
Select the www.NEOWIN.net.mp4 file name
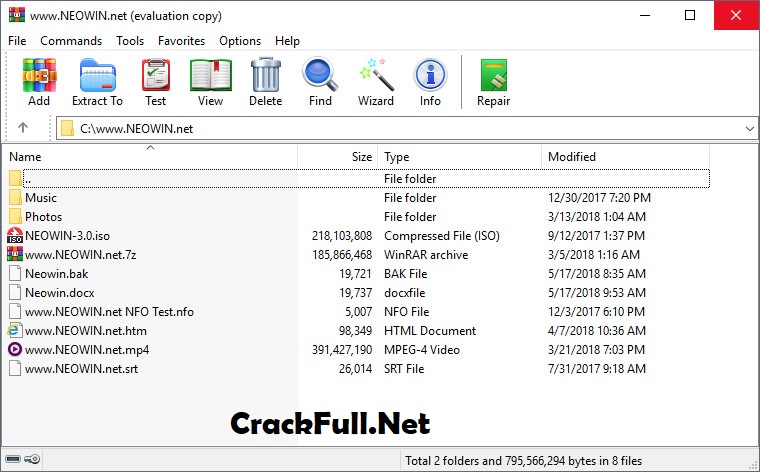coord(87,349)
